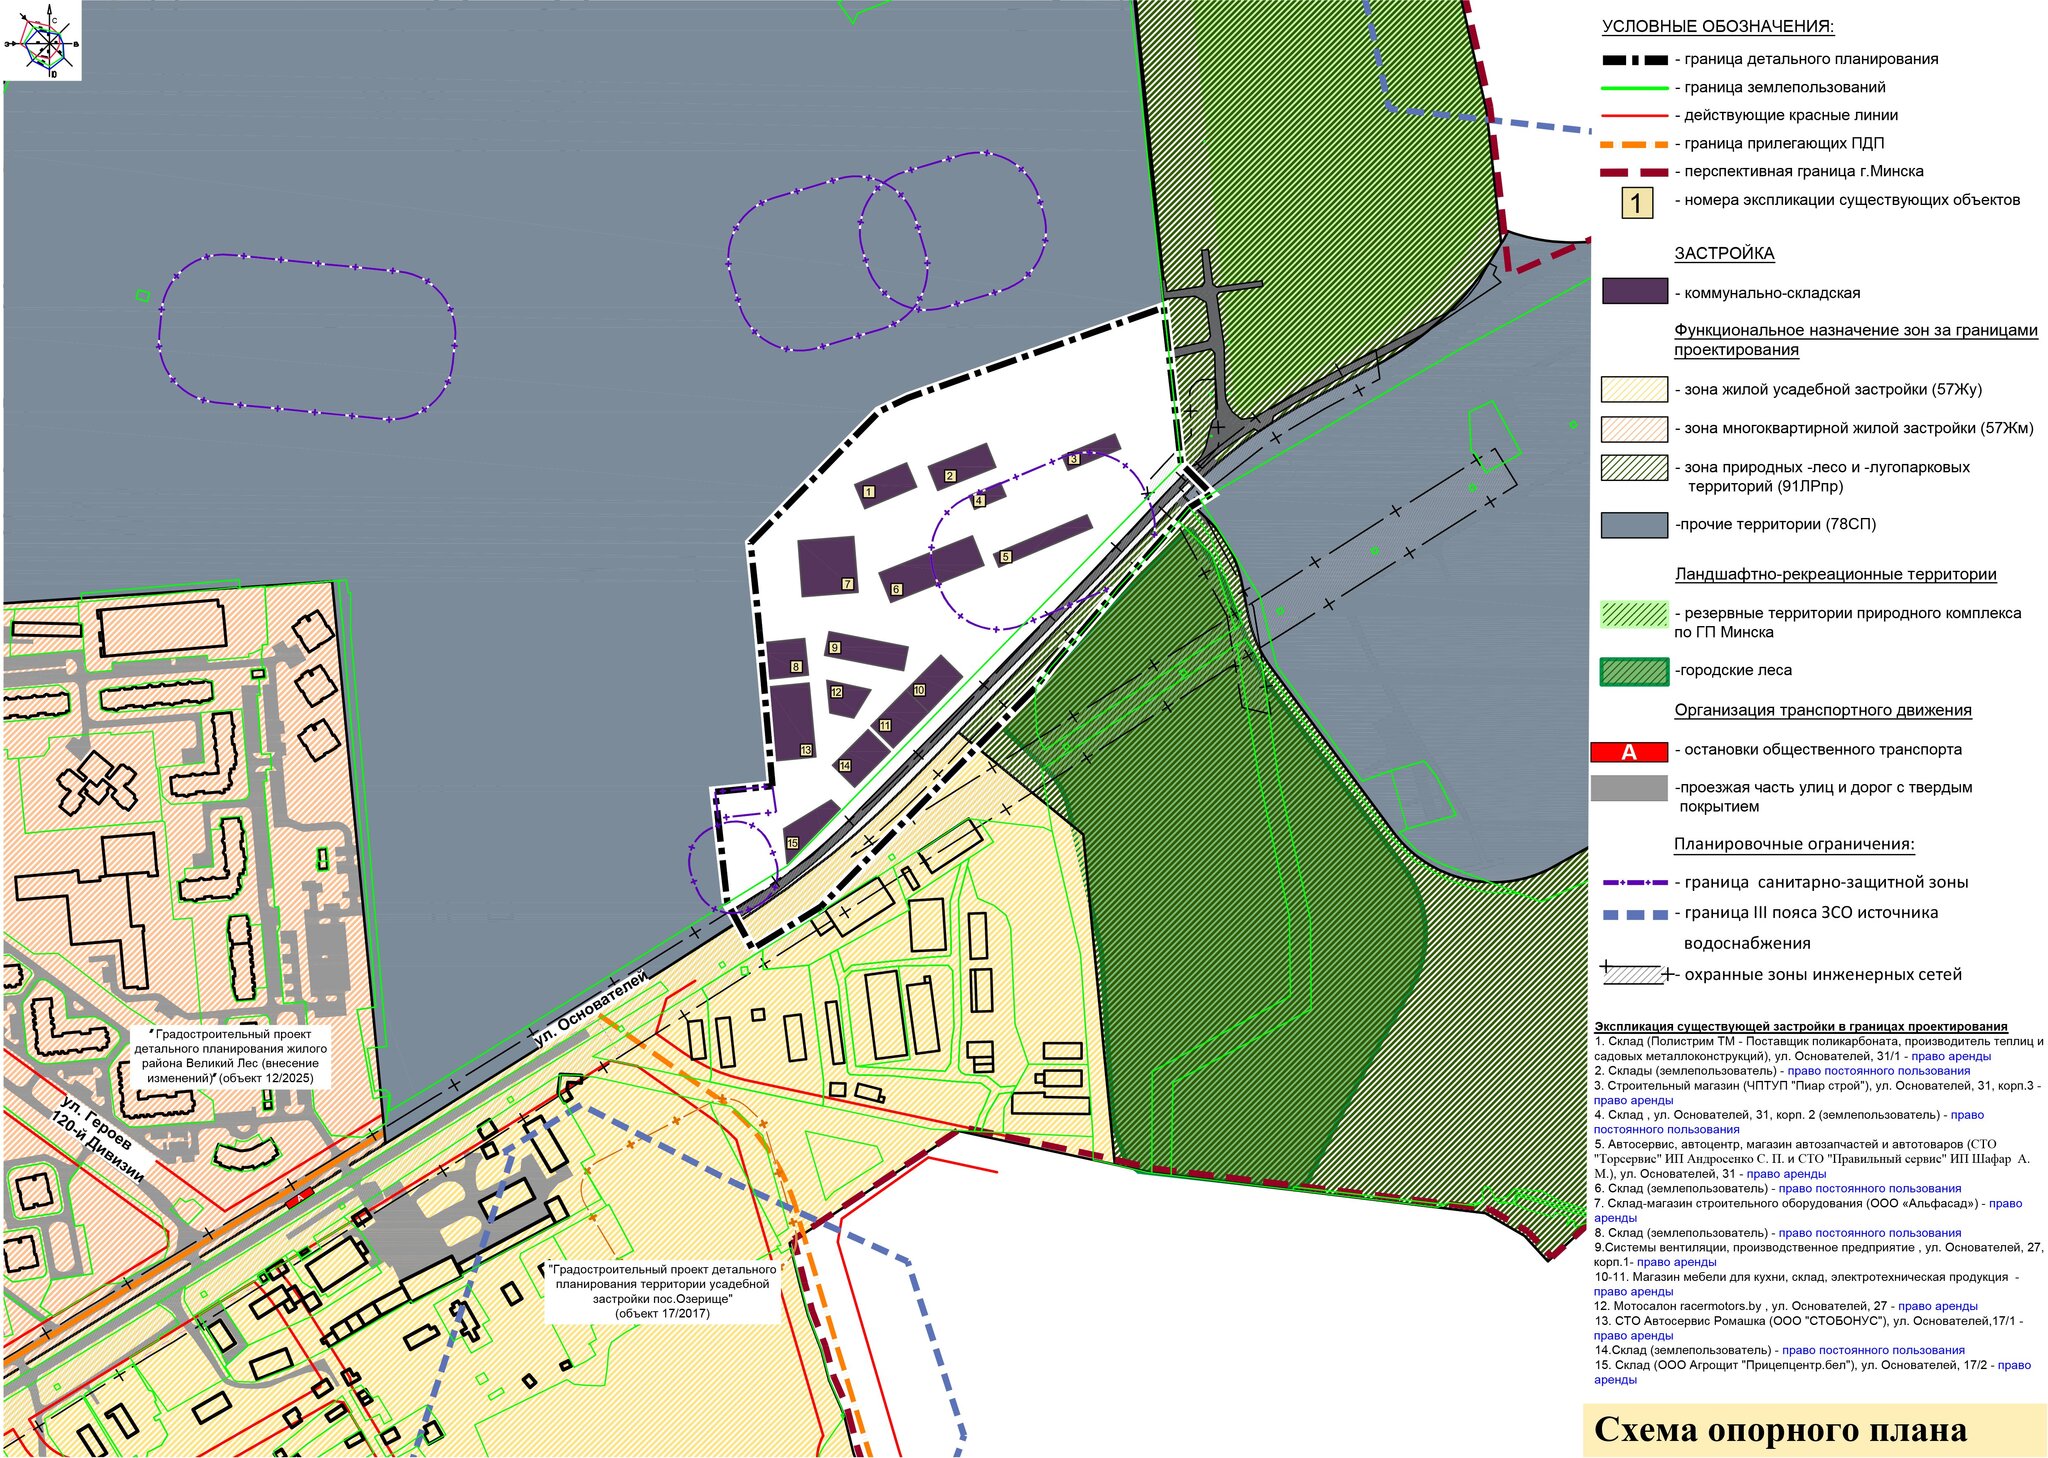Click the 'пос.Озерище' project text box

[x=662, y=1290]
